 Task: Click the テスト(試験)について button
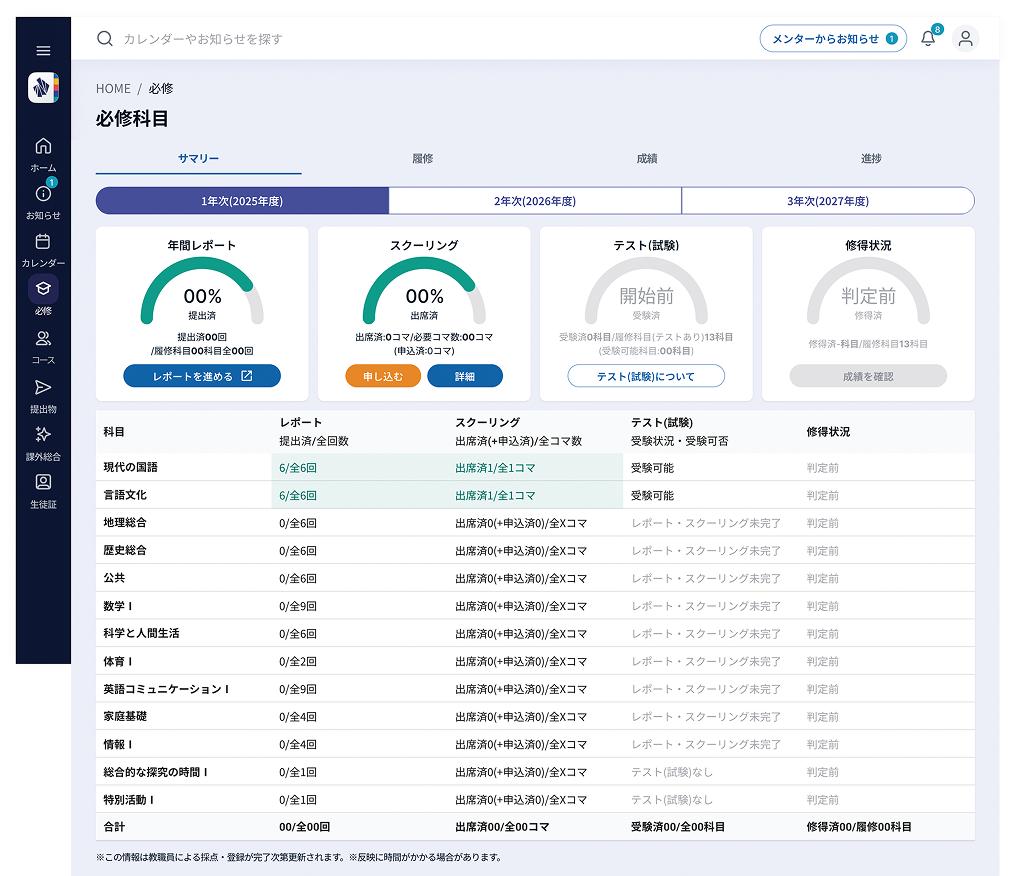pos(646,377)
